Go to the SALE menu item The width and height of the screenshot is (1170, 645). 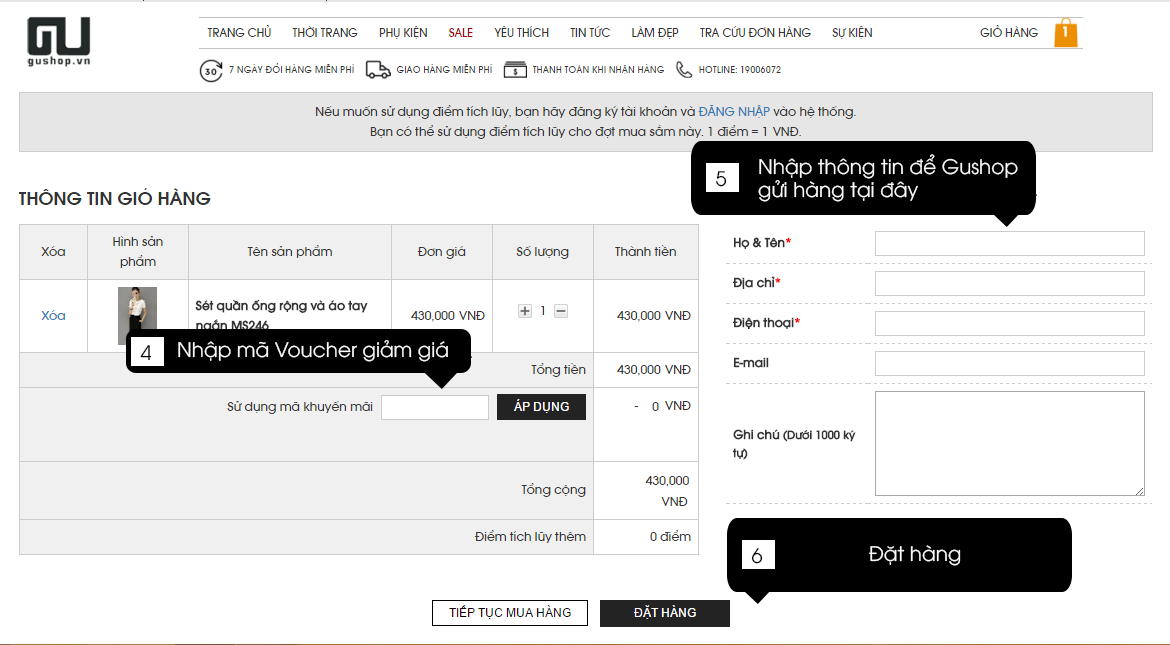tap(460, 33)
